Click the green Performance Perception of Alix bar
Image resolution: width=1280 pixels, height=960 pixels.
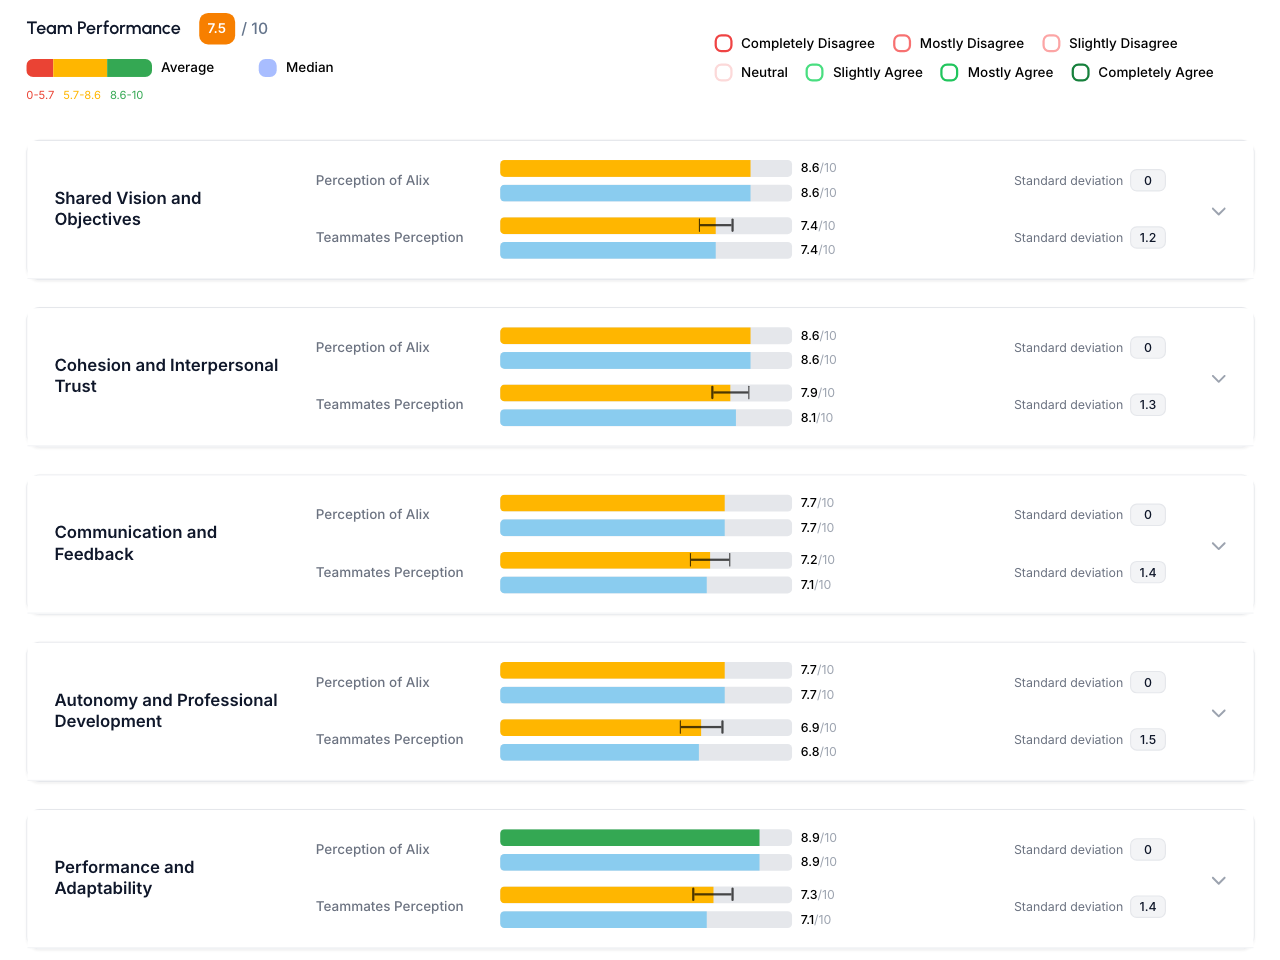pos(630,838)
